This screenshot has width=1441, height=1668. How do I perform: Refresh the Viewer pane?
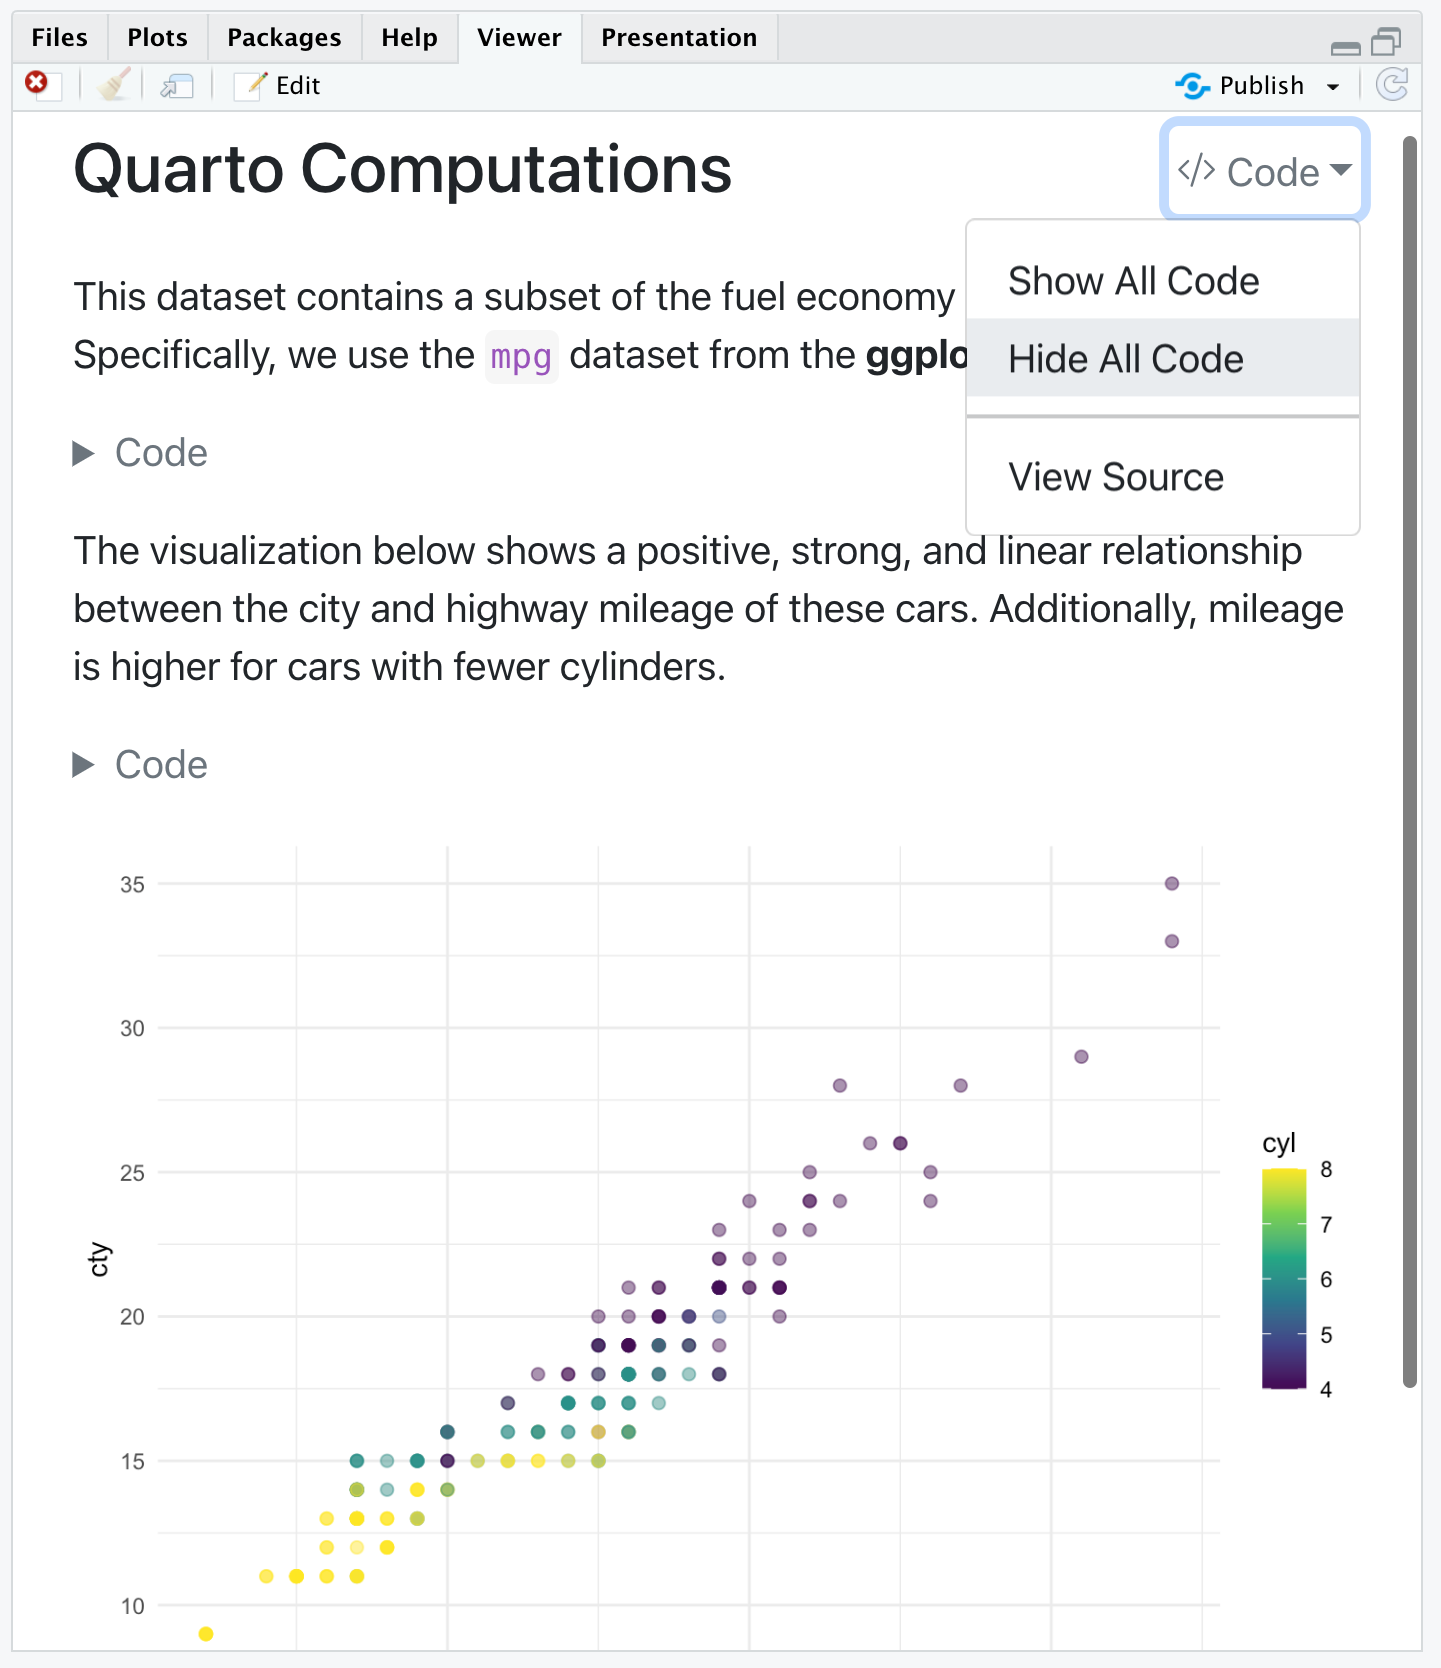click(1392, 86)
